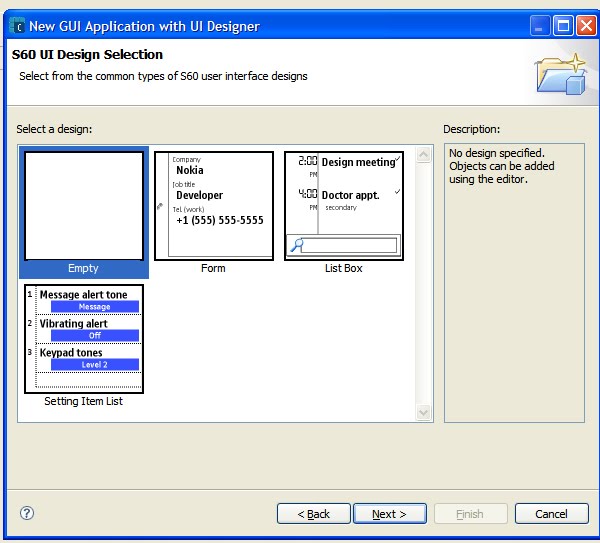Click the scroll down arrow of design list
This screenshot has width=600, height=543.
coord(424,413)
